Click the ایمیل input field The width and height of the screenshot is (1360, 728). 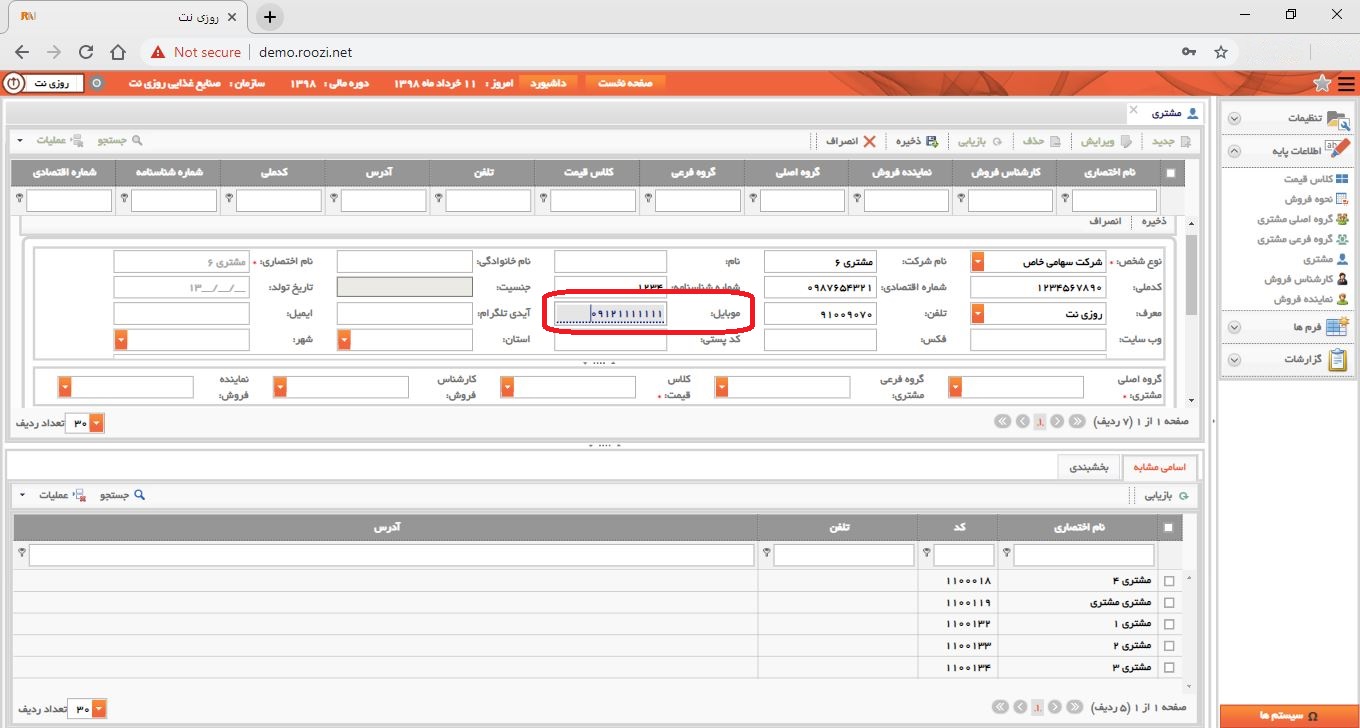coord(181,314)
